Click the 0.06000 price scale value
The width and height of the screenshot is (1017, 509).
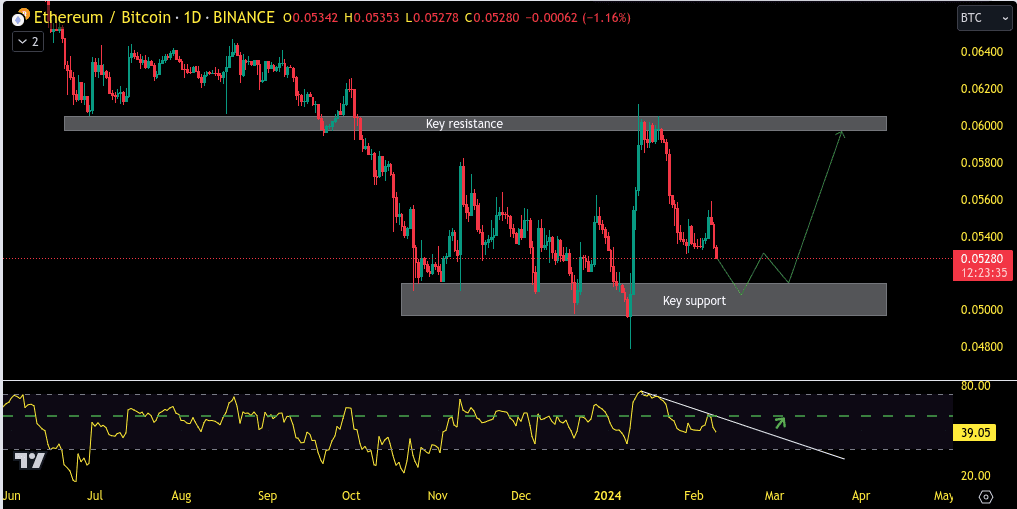point(981,125)
